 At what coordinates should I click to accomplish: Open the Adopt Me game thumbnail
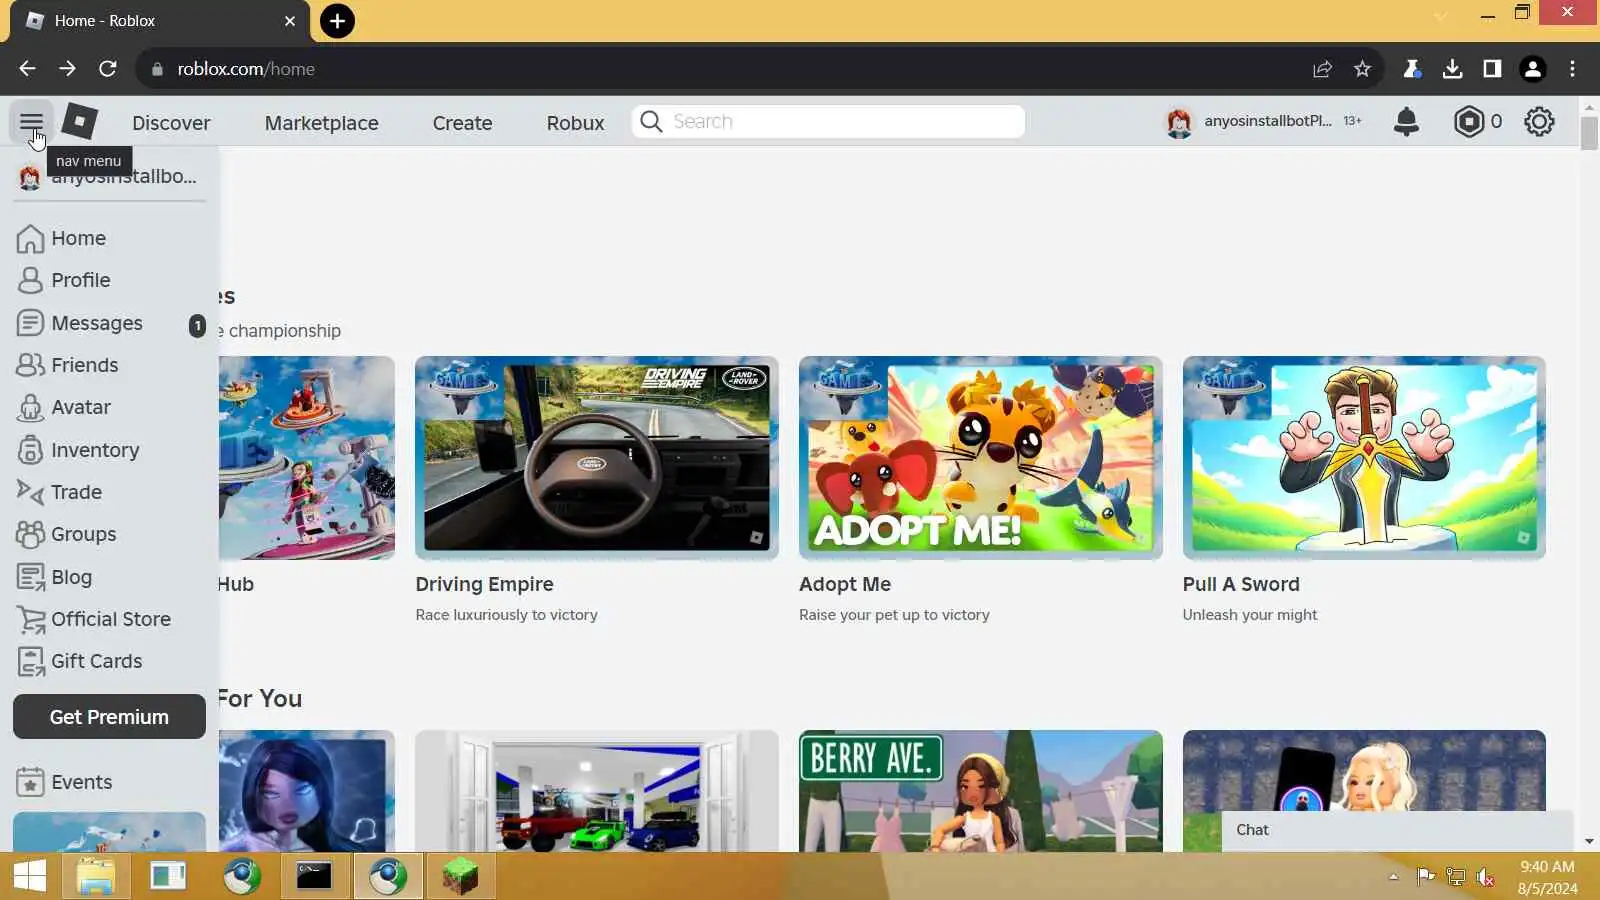click(x=980, y=457)
